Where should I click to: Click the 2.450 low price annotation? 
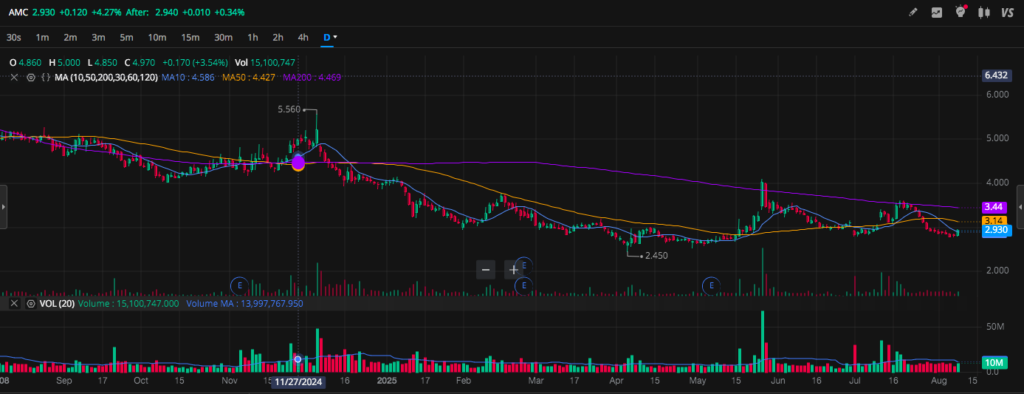[x=656, y=255]
